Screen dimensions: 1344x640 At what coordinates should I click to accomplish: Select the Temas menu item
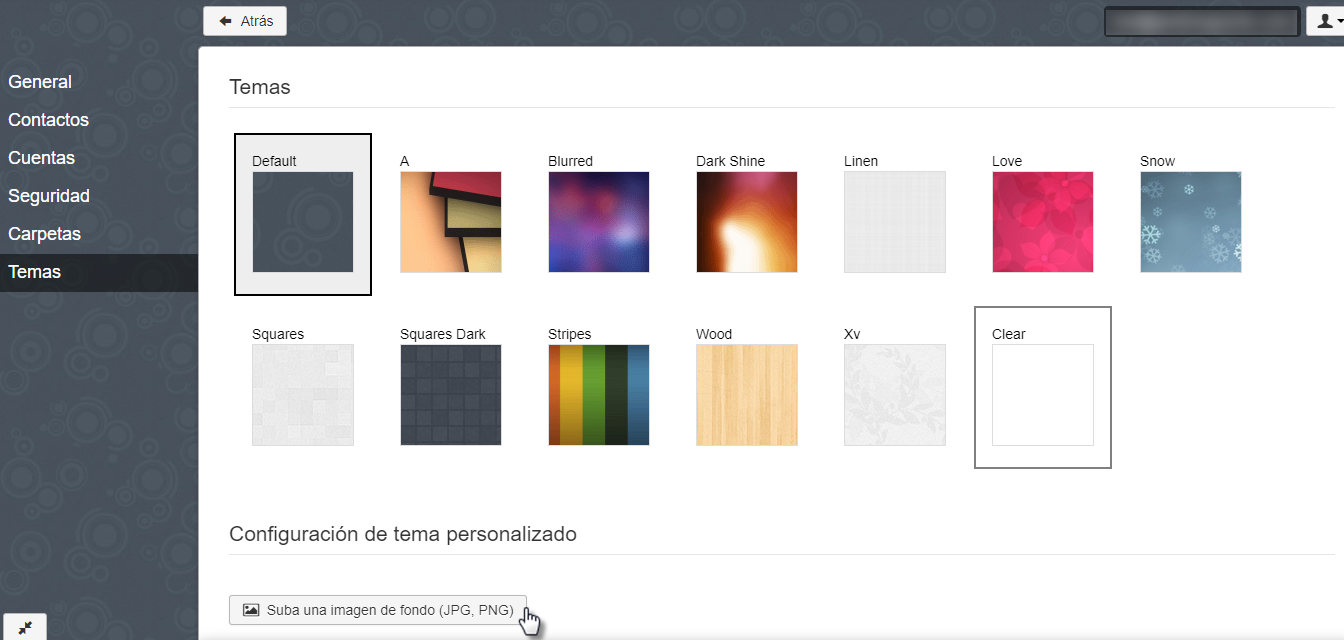point(34,272)
